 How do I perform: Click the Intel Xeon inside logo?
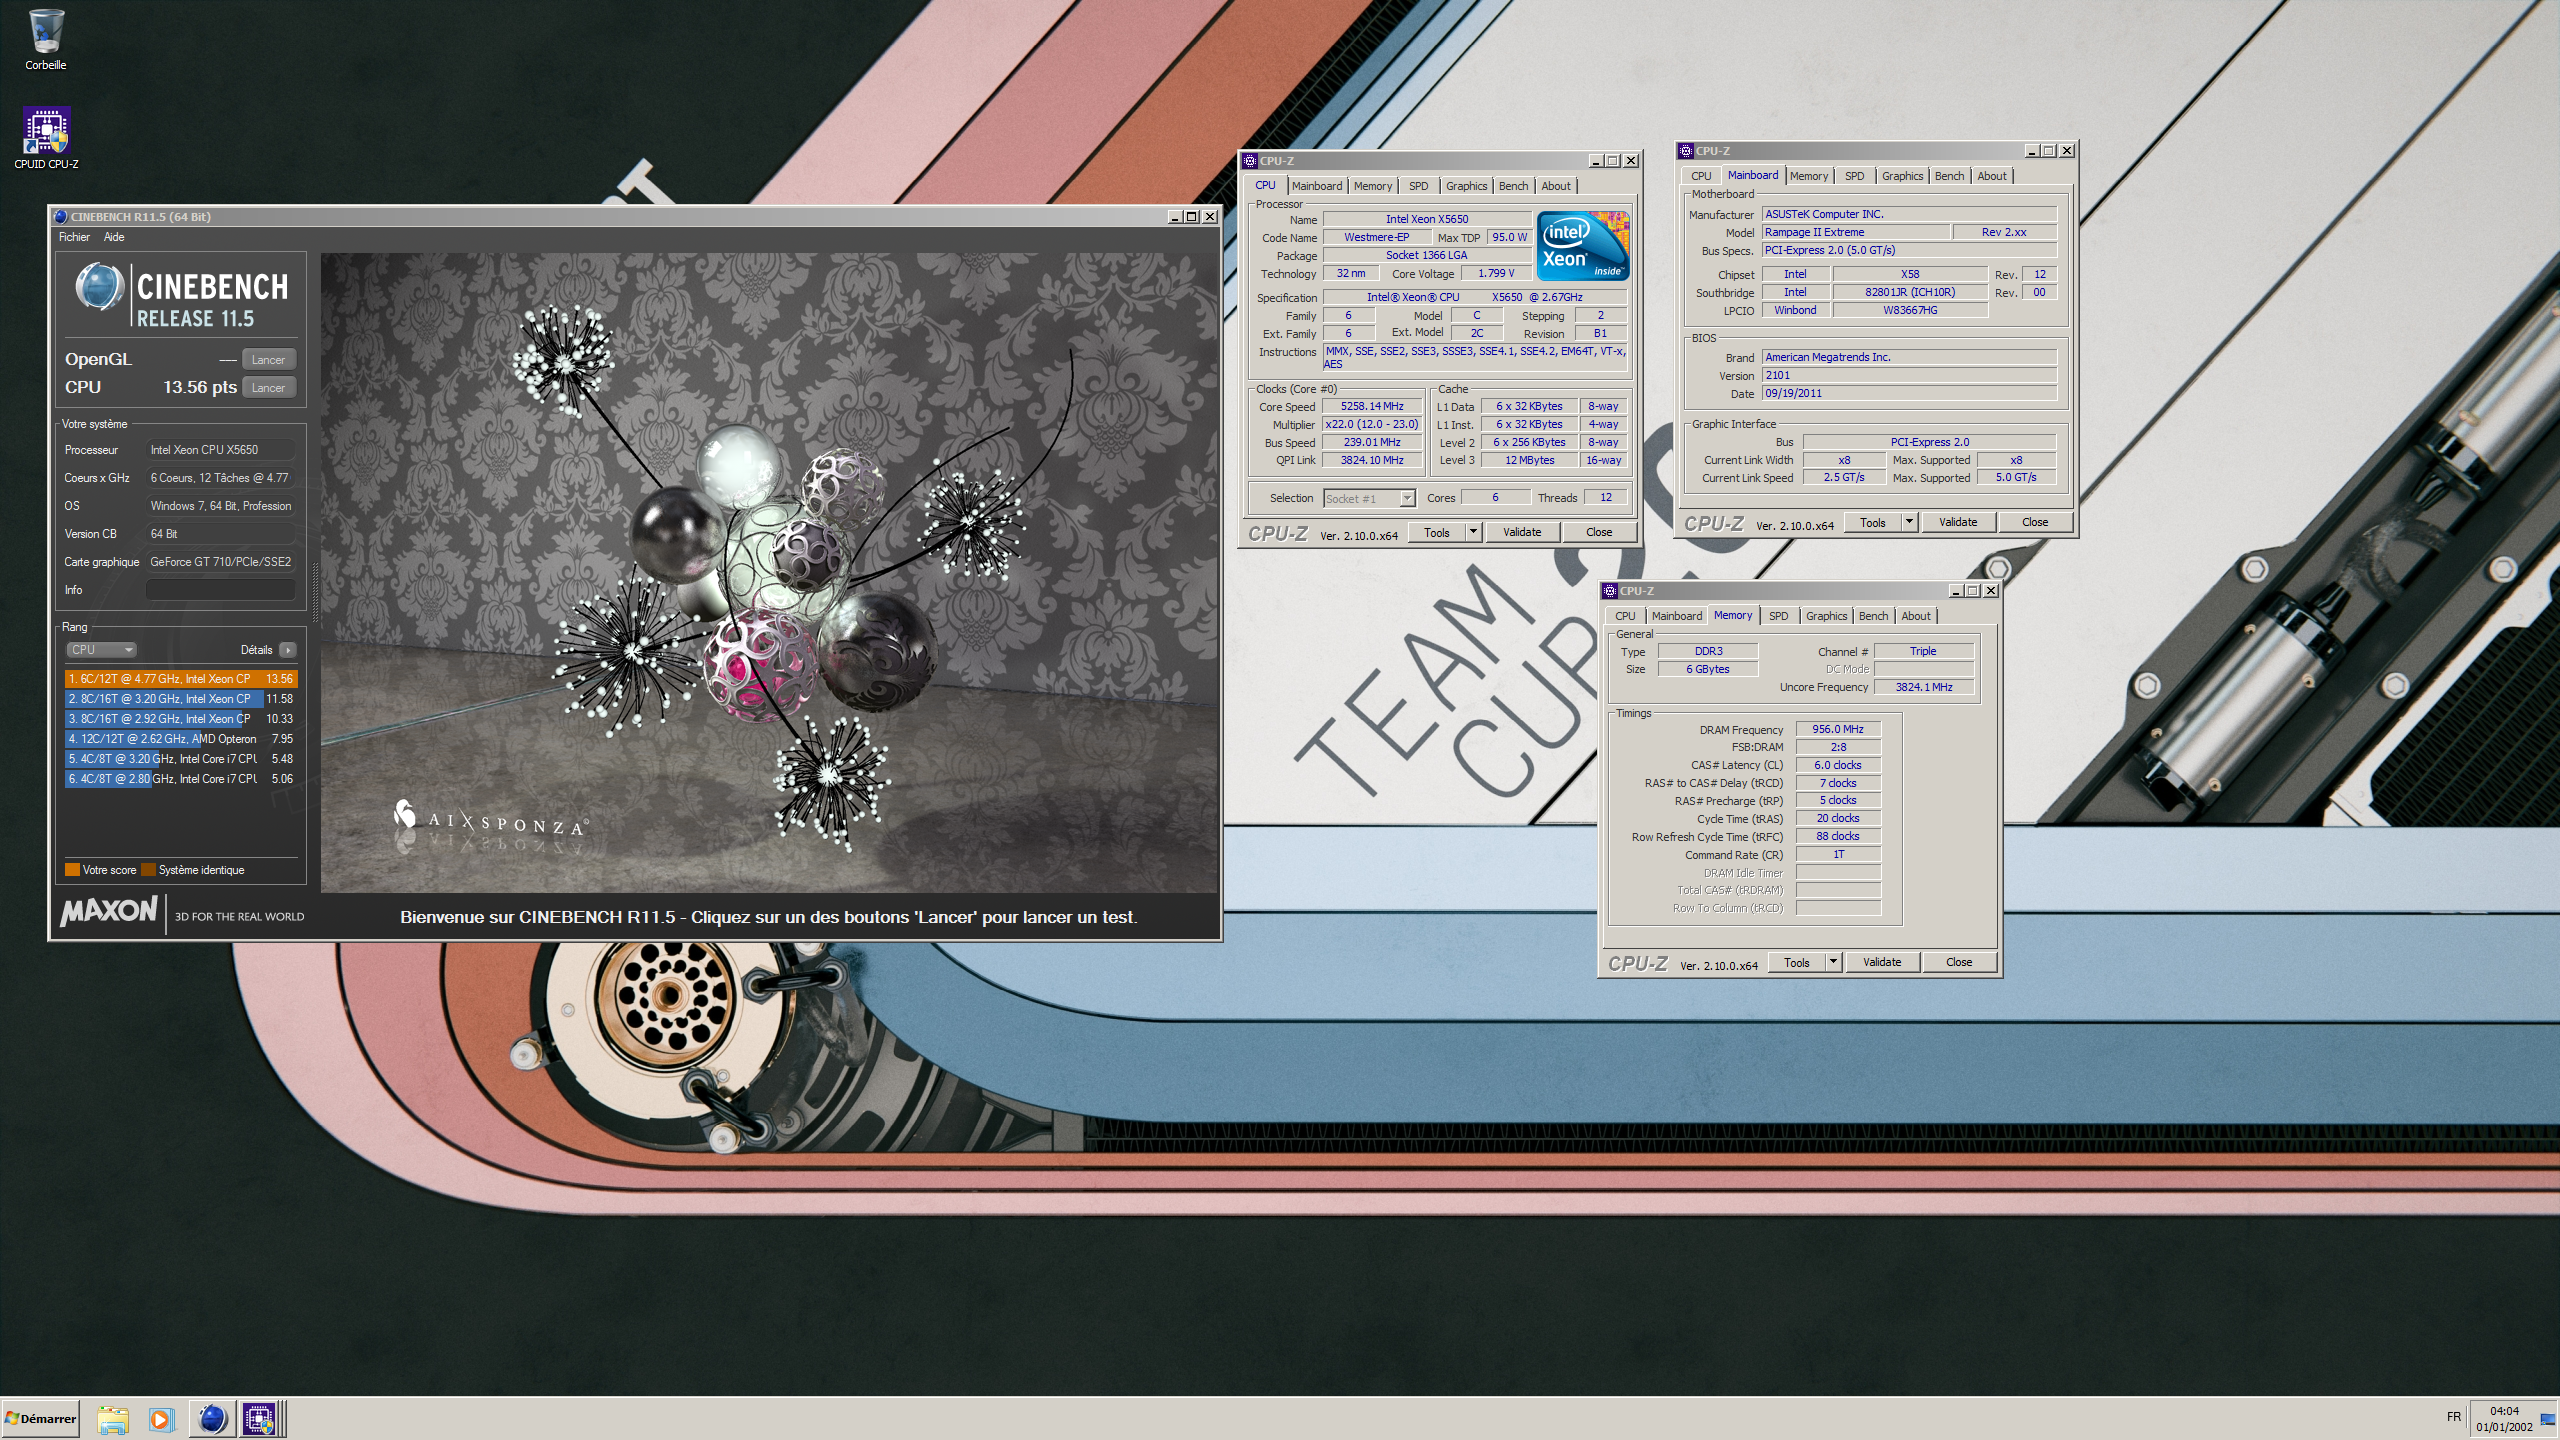click(1583, 246)
